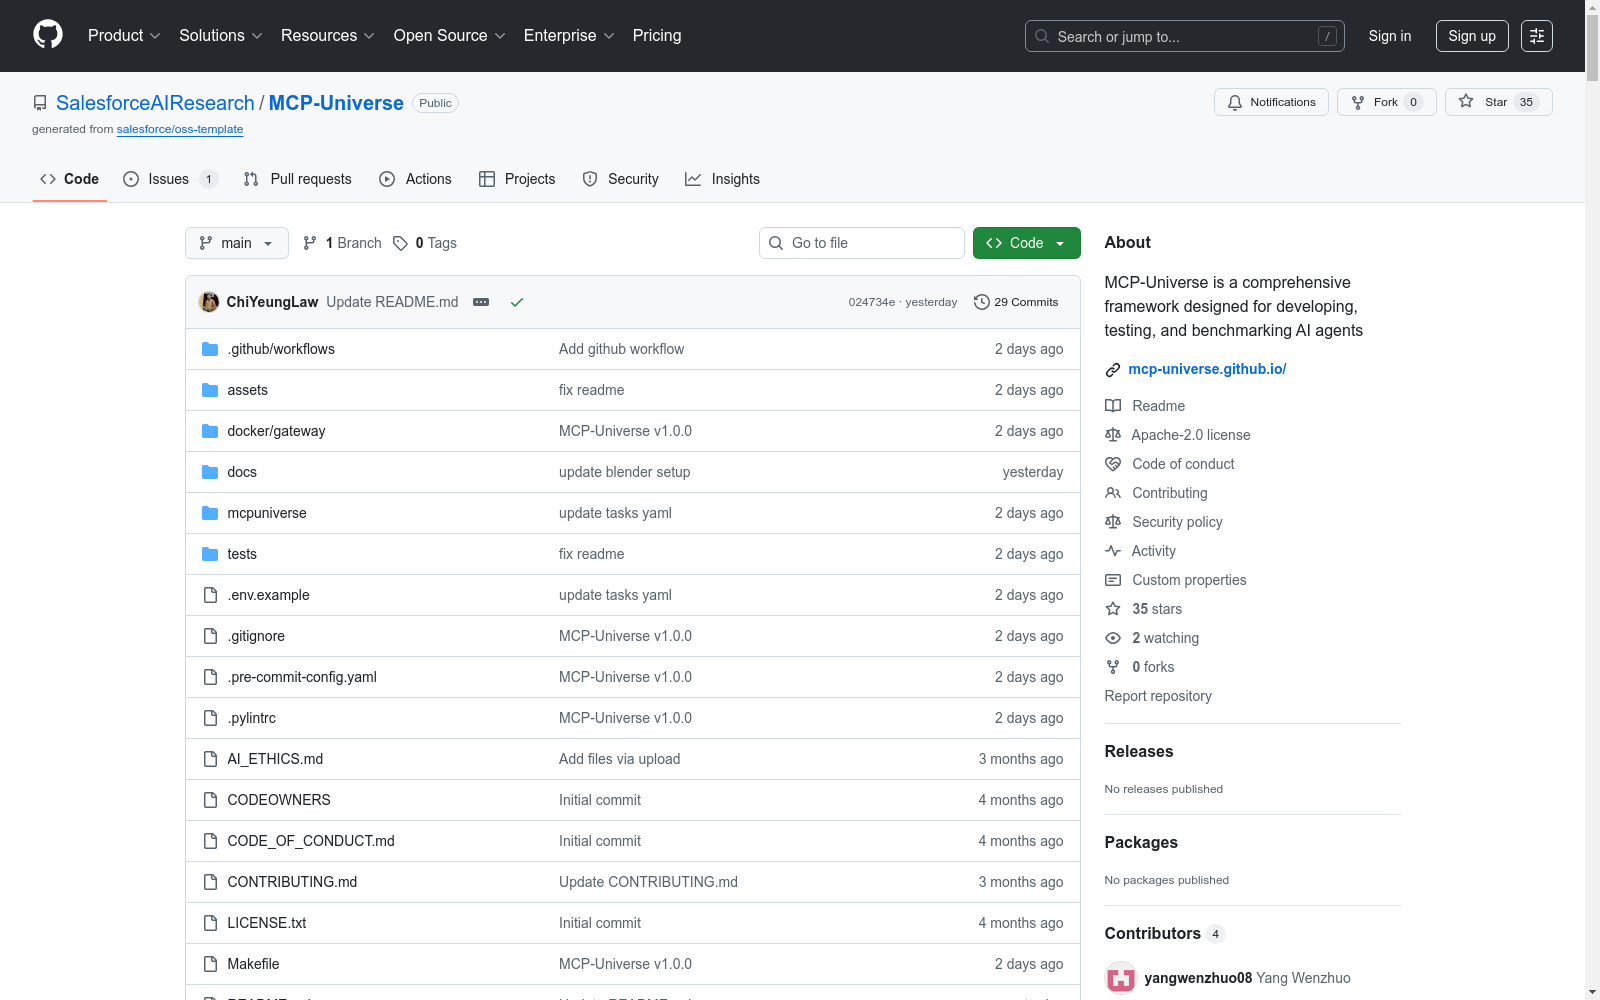Open the salesforce/oss-template link
This screenshot has width=1600, height=1000.
[x=180, y=129]
